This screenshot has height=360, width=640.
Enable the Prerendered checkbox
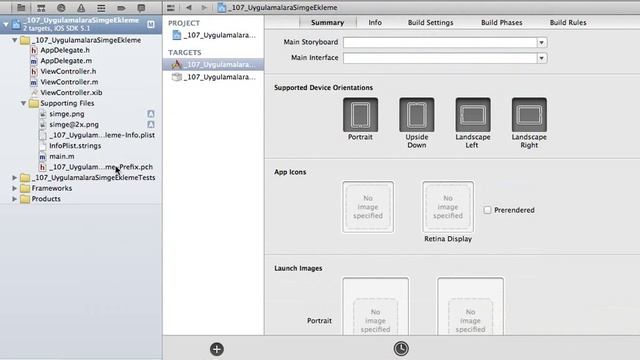coord(487,210)
